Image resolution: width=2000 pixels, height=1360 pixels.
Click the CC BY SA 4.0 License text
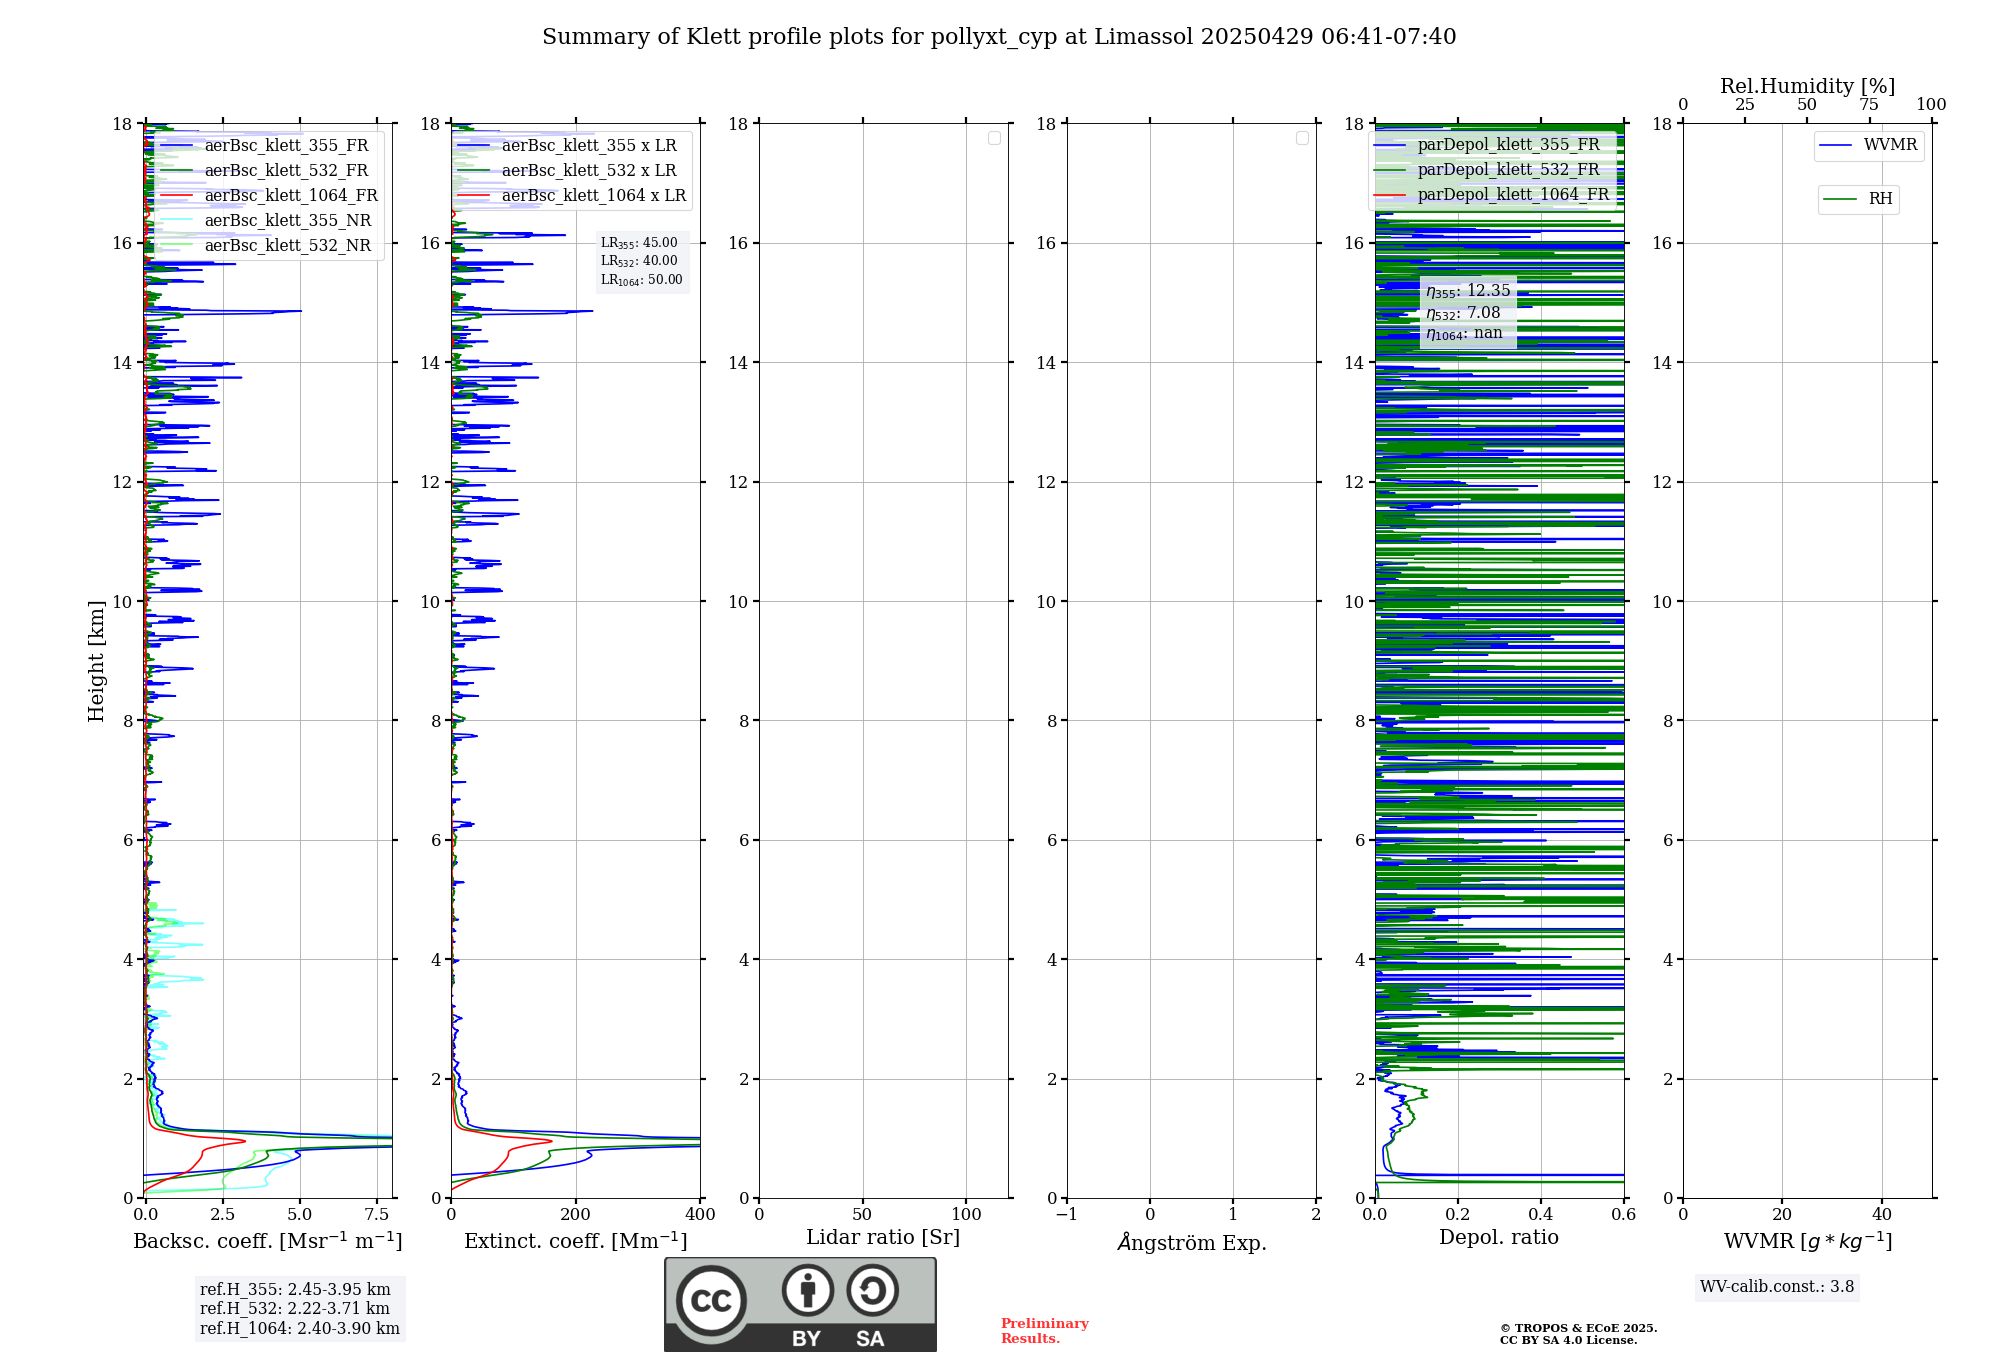(1568, 1340)
